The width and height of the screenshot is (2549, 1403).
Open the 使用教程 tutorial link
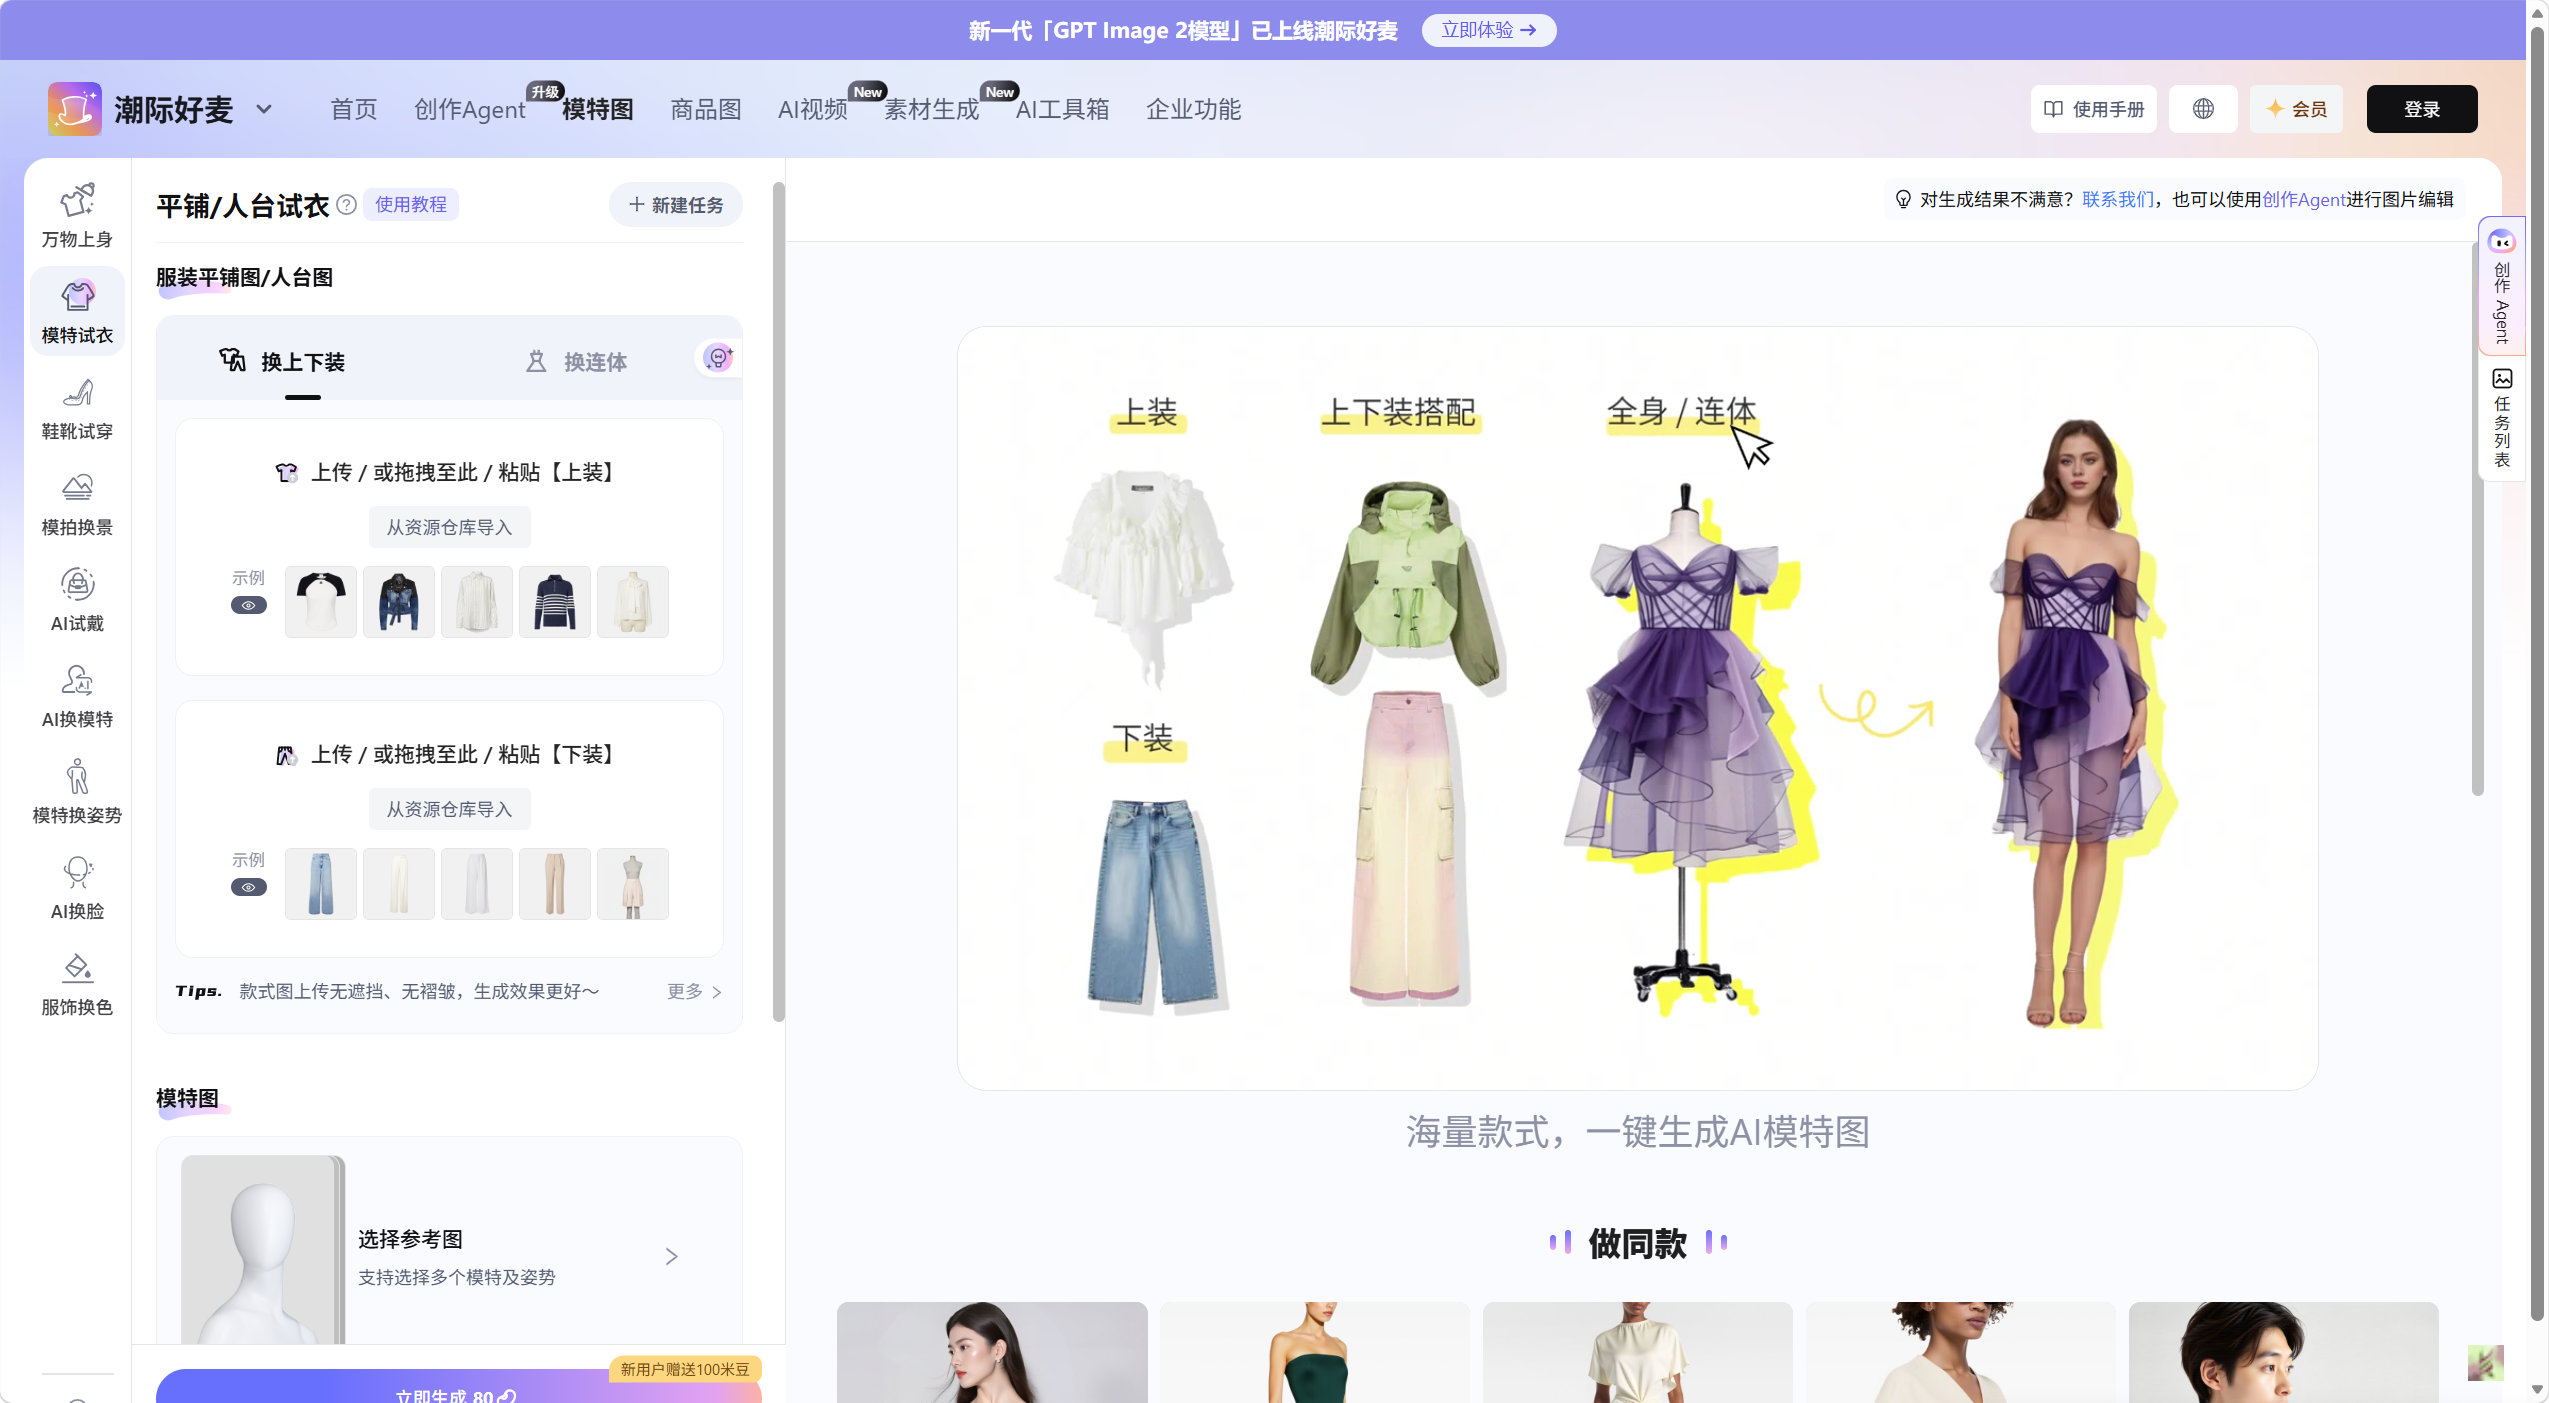[x=411, y=204]
